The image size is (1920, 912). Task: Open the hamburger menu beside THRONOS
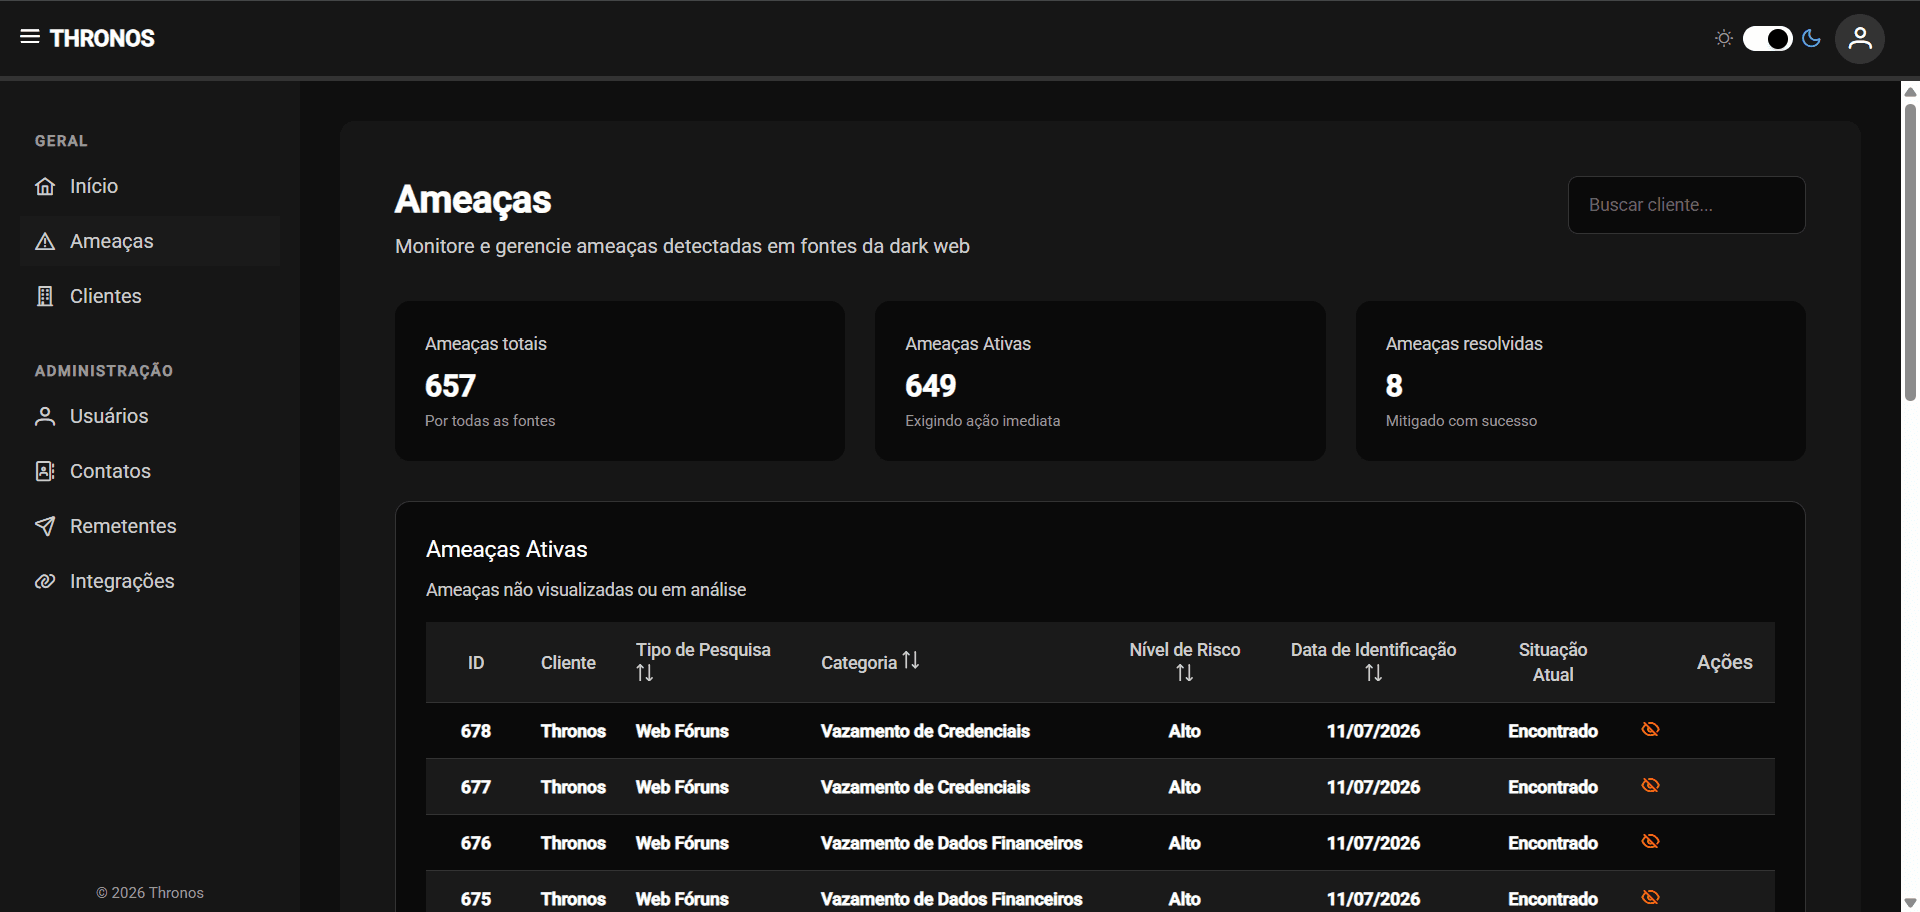(30, 37)
